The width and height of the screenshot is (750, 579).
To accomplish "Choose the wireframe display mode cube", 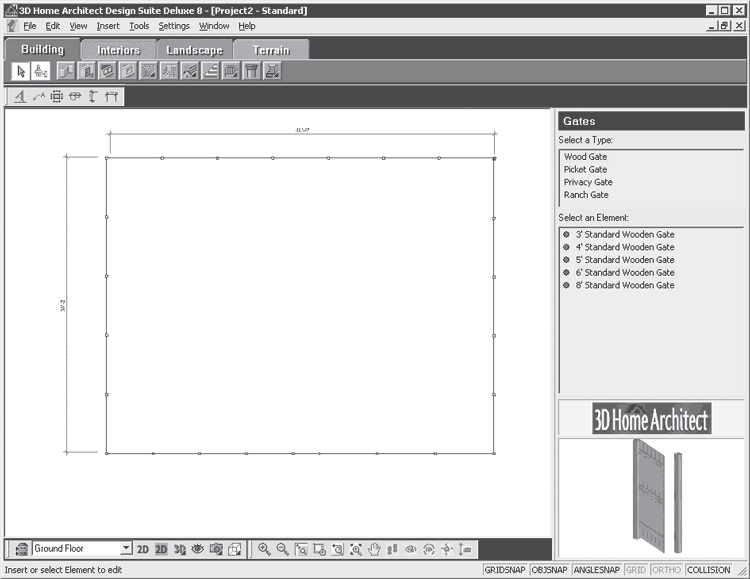I will coord(234,549).
